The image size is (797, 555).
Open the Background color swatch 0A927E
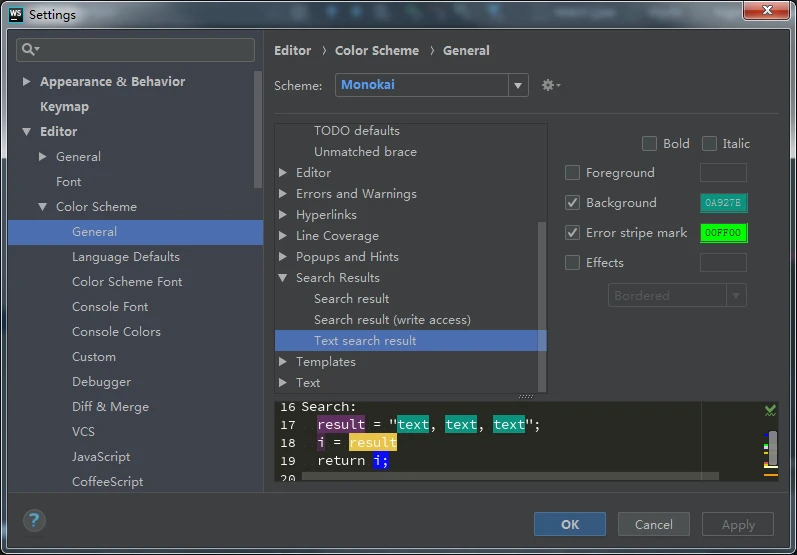point(723,203)
